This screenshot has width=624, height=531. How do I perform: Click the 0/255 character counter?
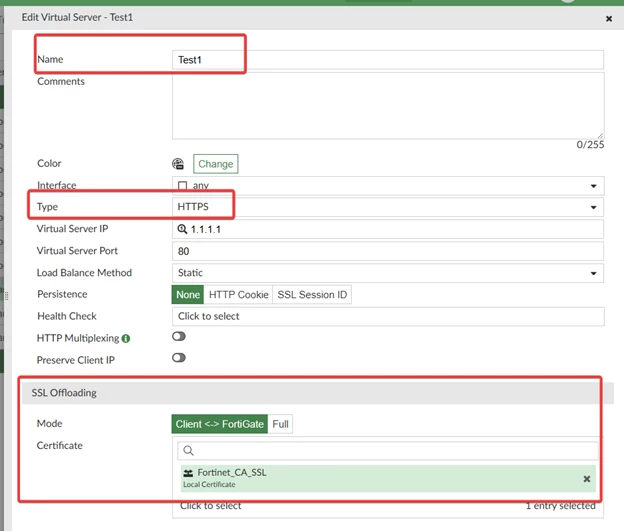[590, 145]
